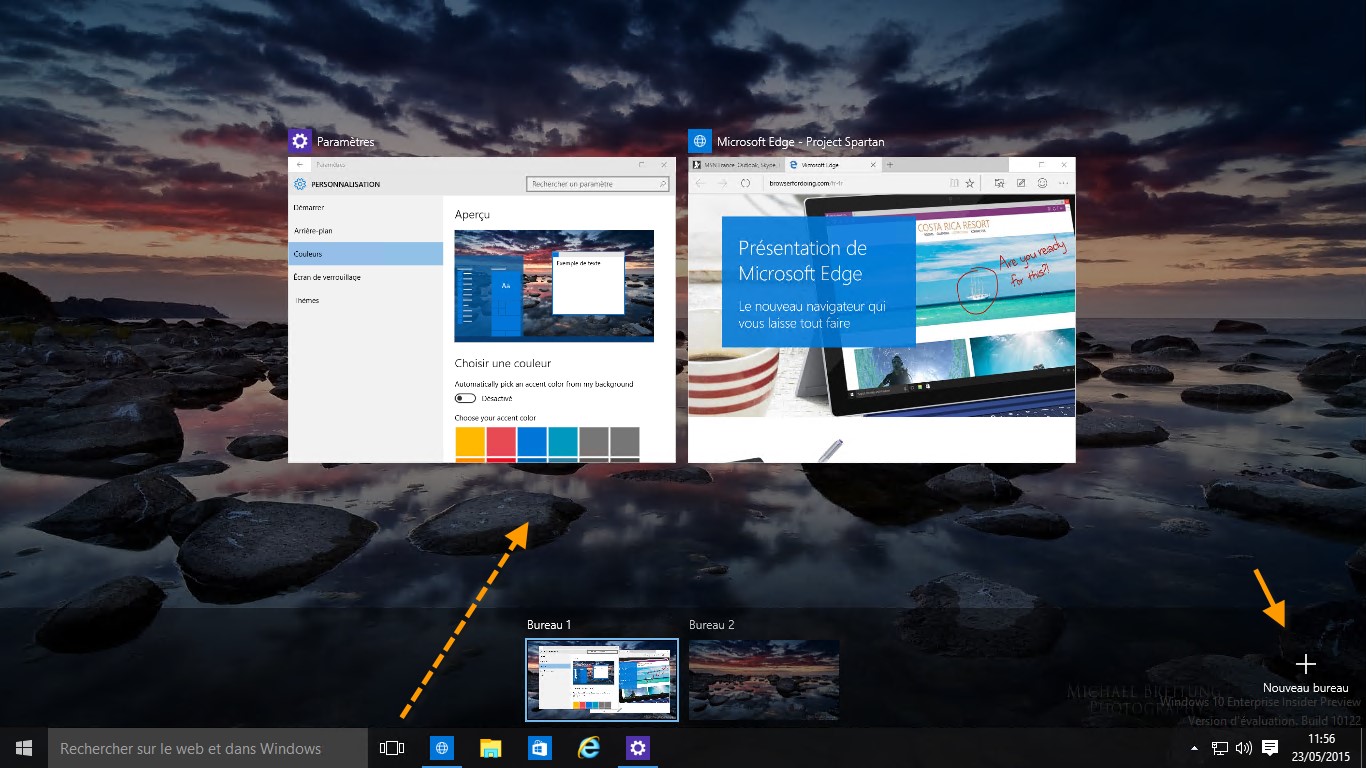Pick the yellow accent color swatch

[470, 442]
